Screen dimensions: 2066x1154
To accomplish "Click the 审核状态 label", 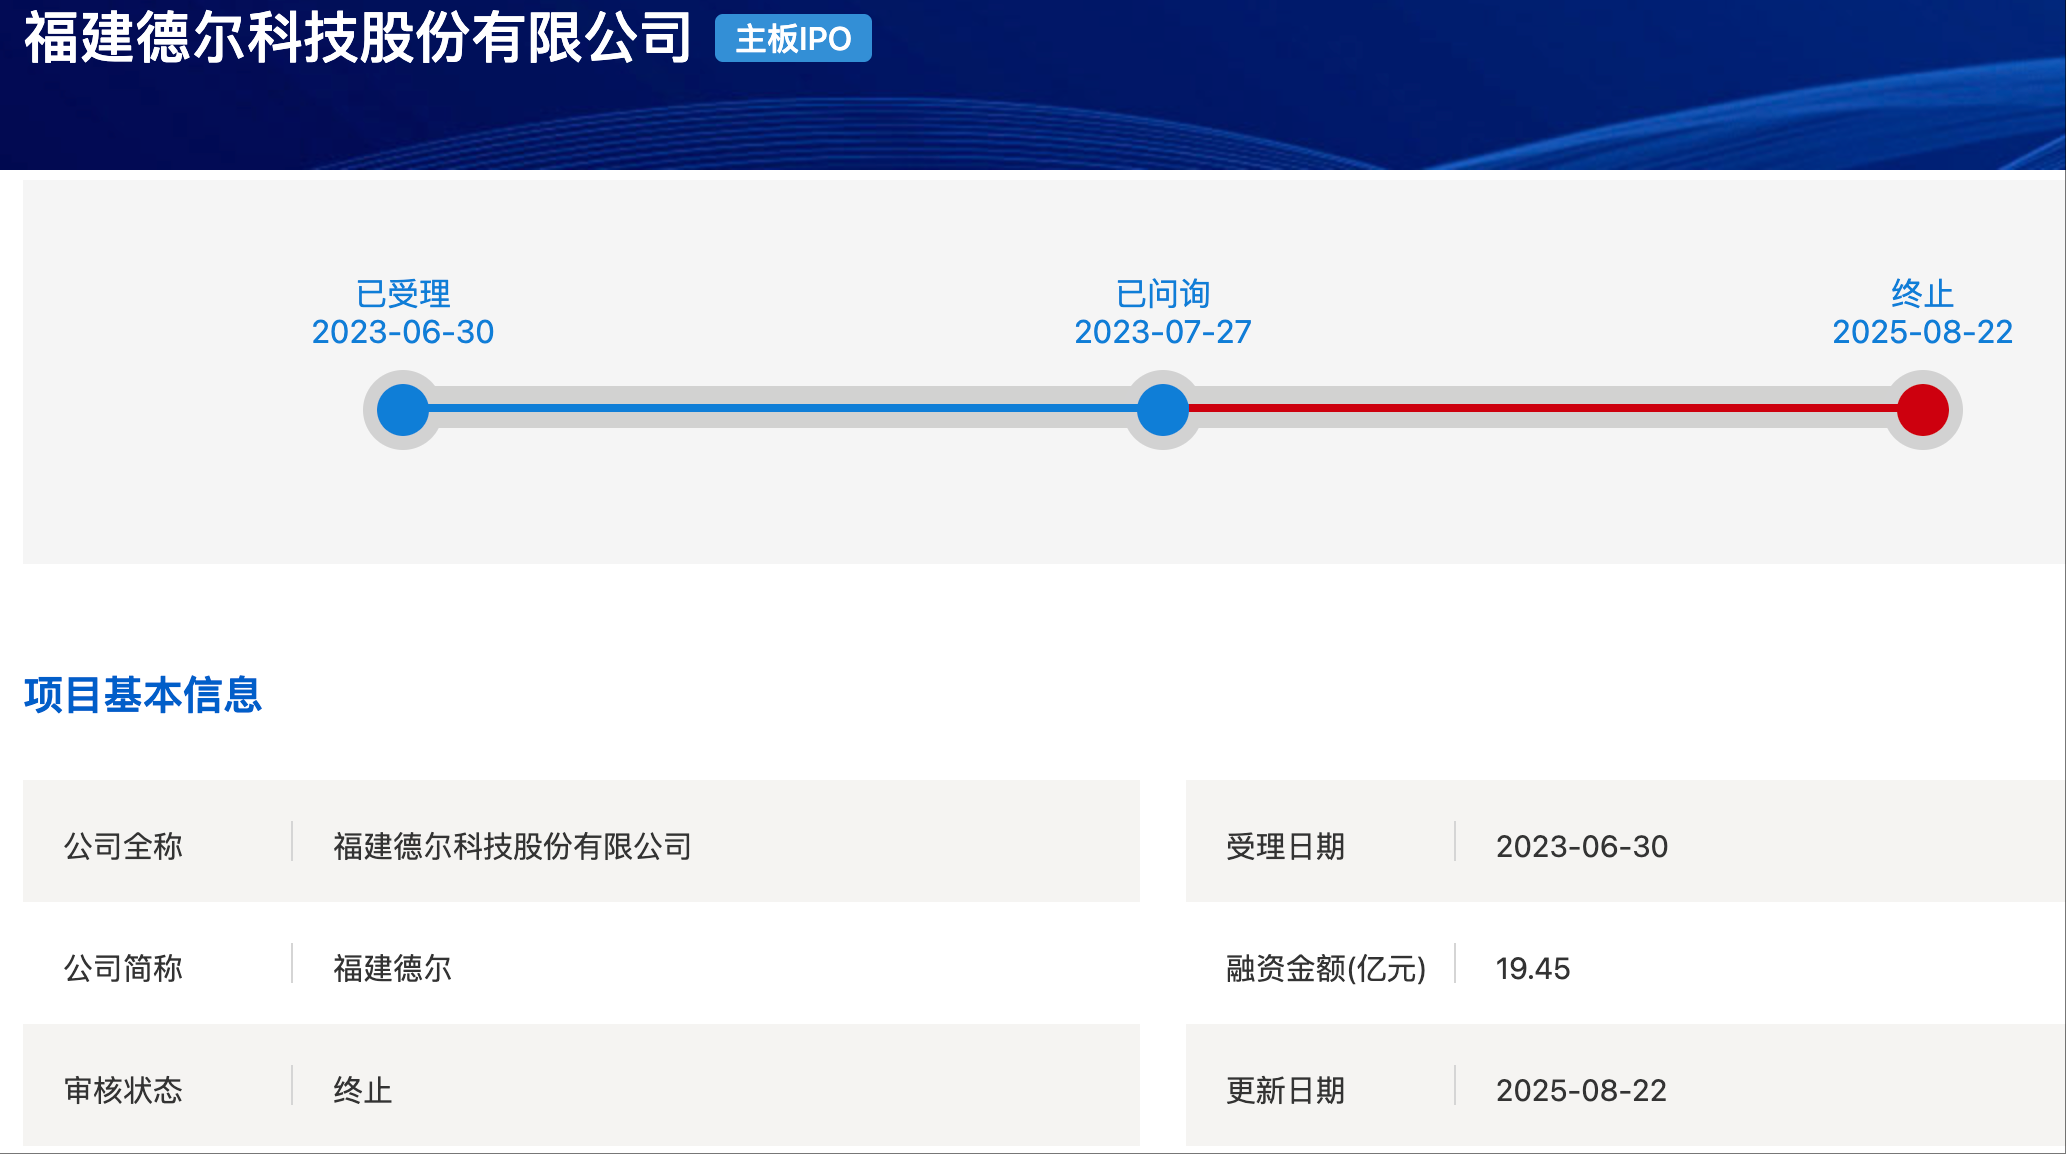I will click(x=123, y=1090).
